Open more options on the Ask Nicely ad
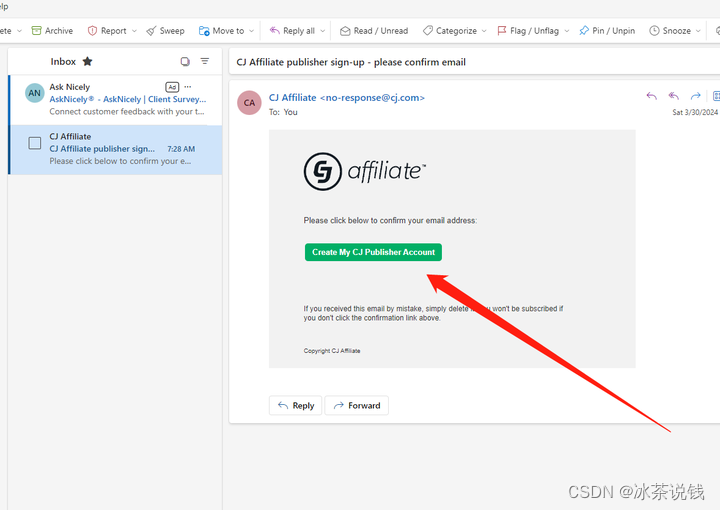The height and width of the screenshot is (510, 720). [x=188, y=87]
